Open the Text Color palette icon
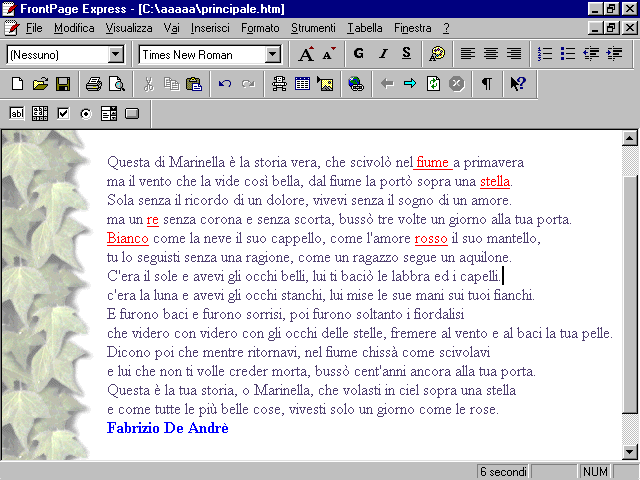 (x=437, y=54)
